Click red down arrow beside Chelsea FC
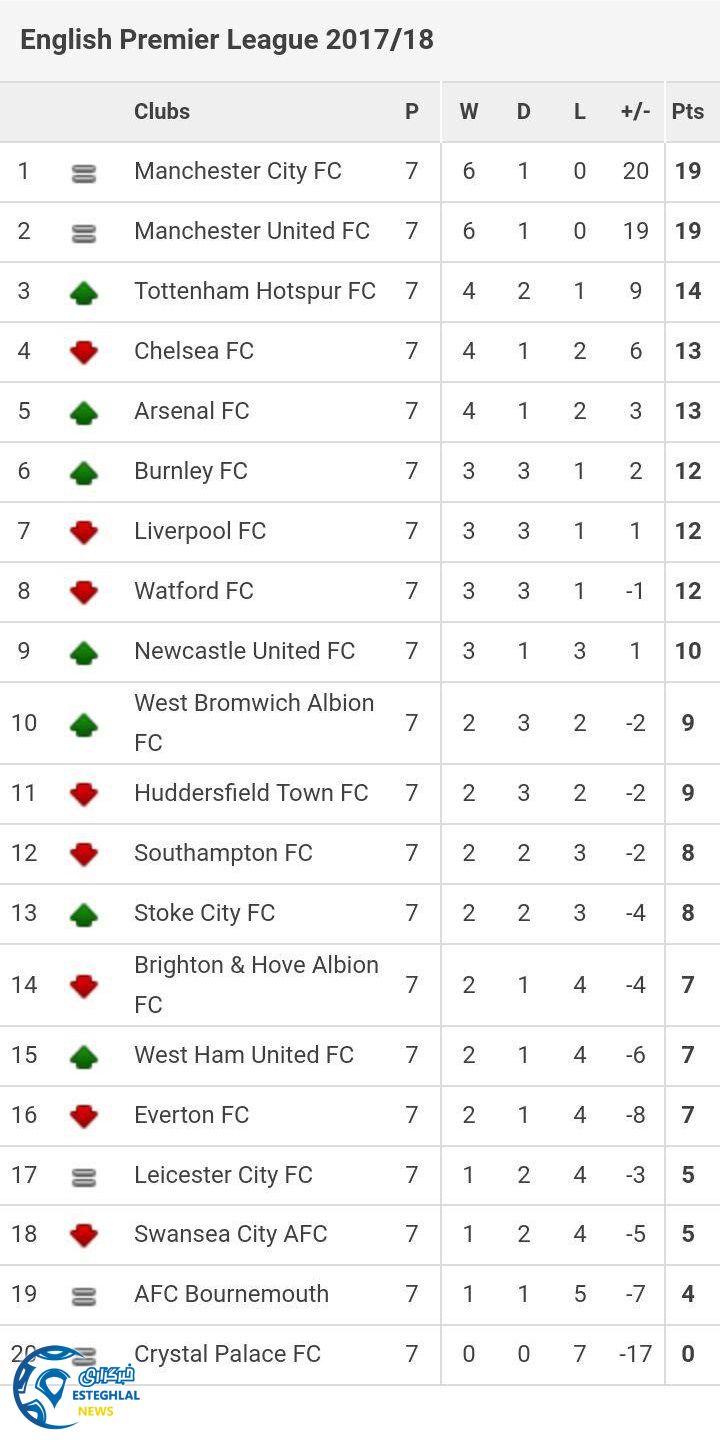This screenshot has height=1451, width=720. coord(84,352)
